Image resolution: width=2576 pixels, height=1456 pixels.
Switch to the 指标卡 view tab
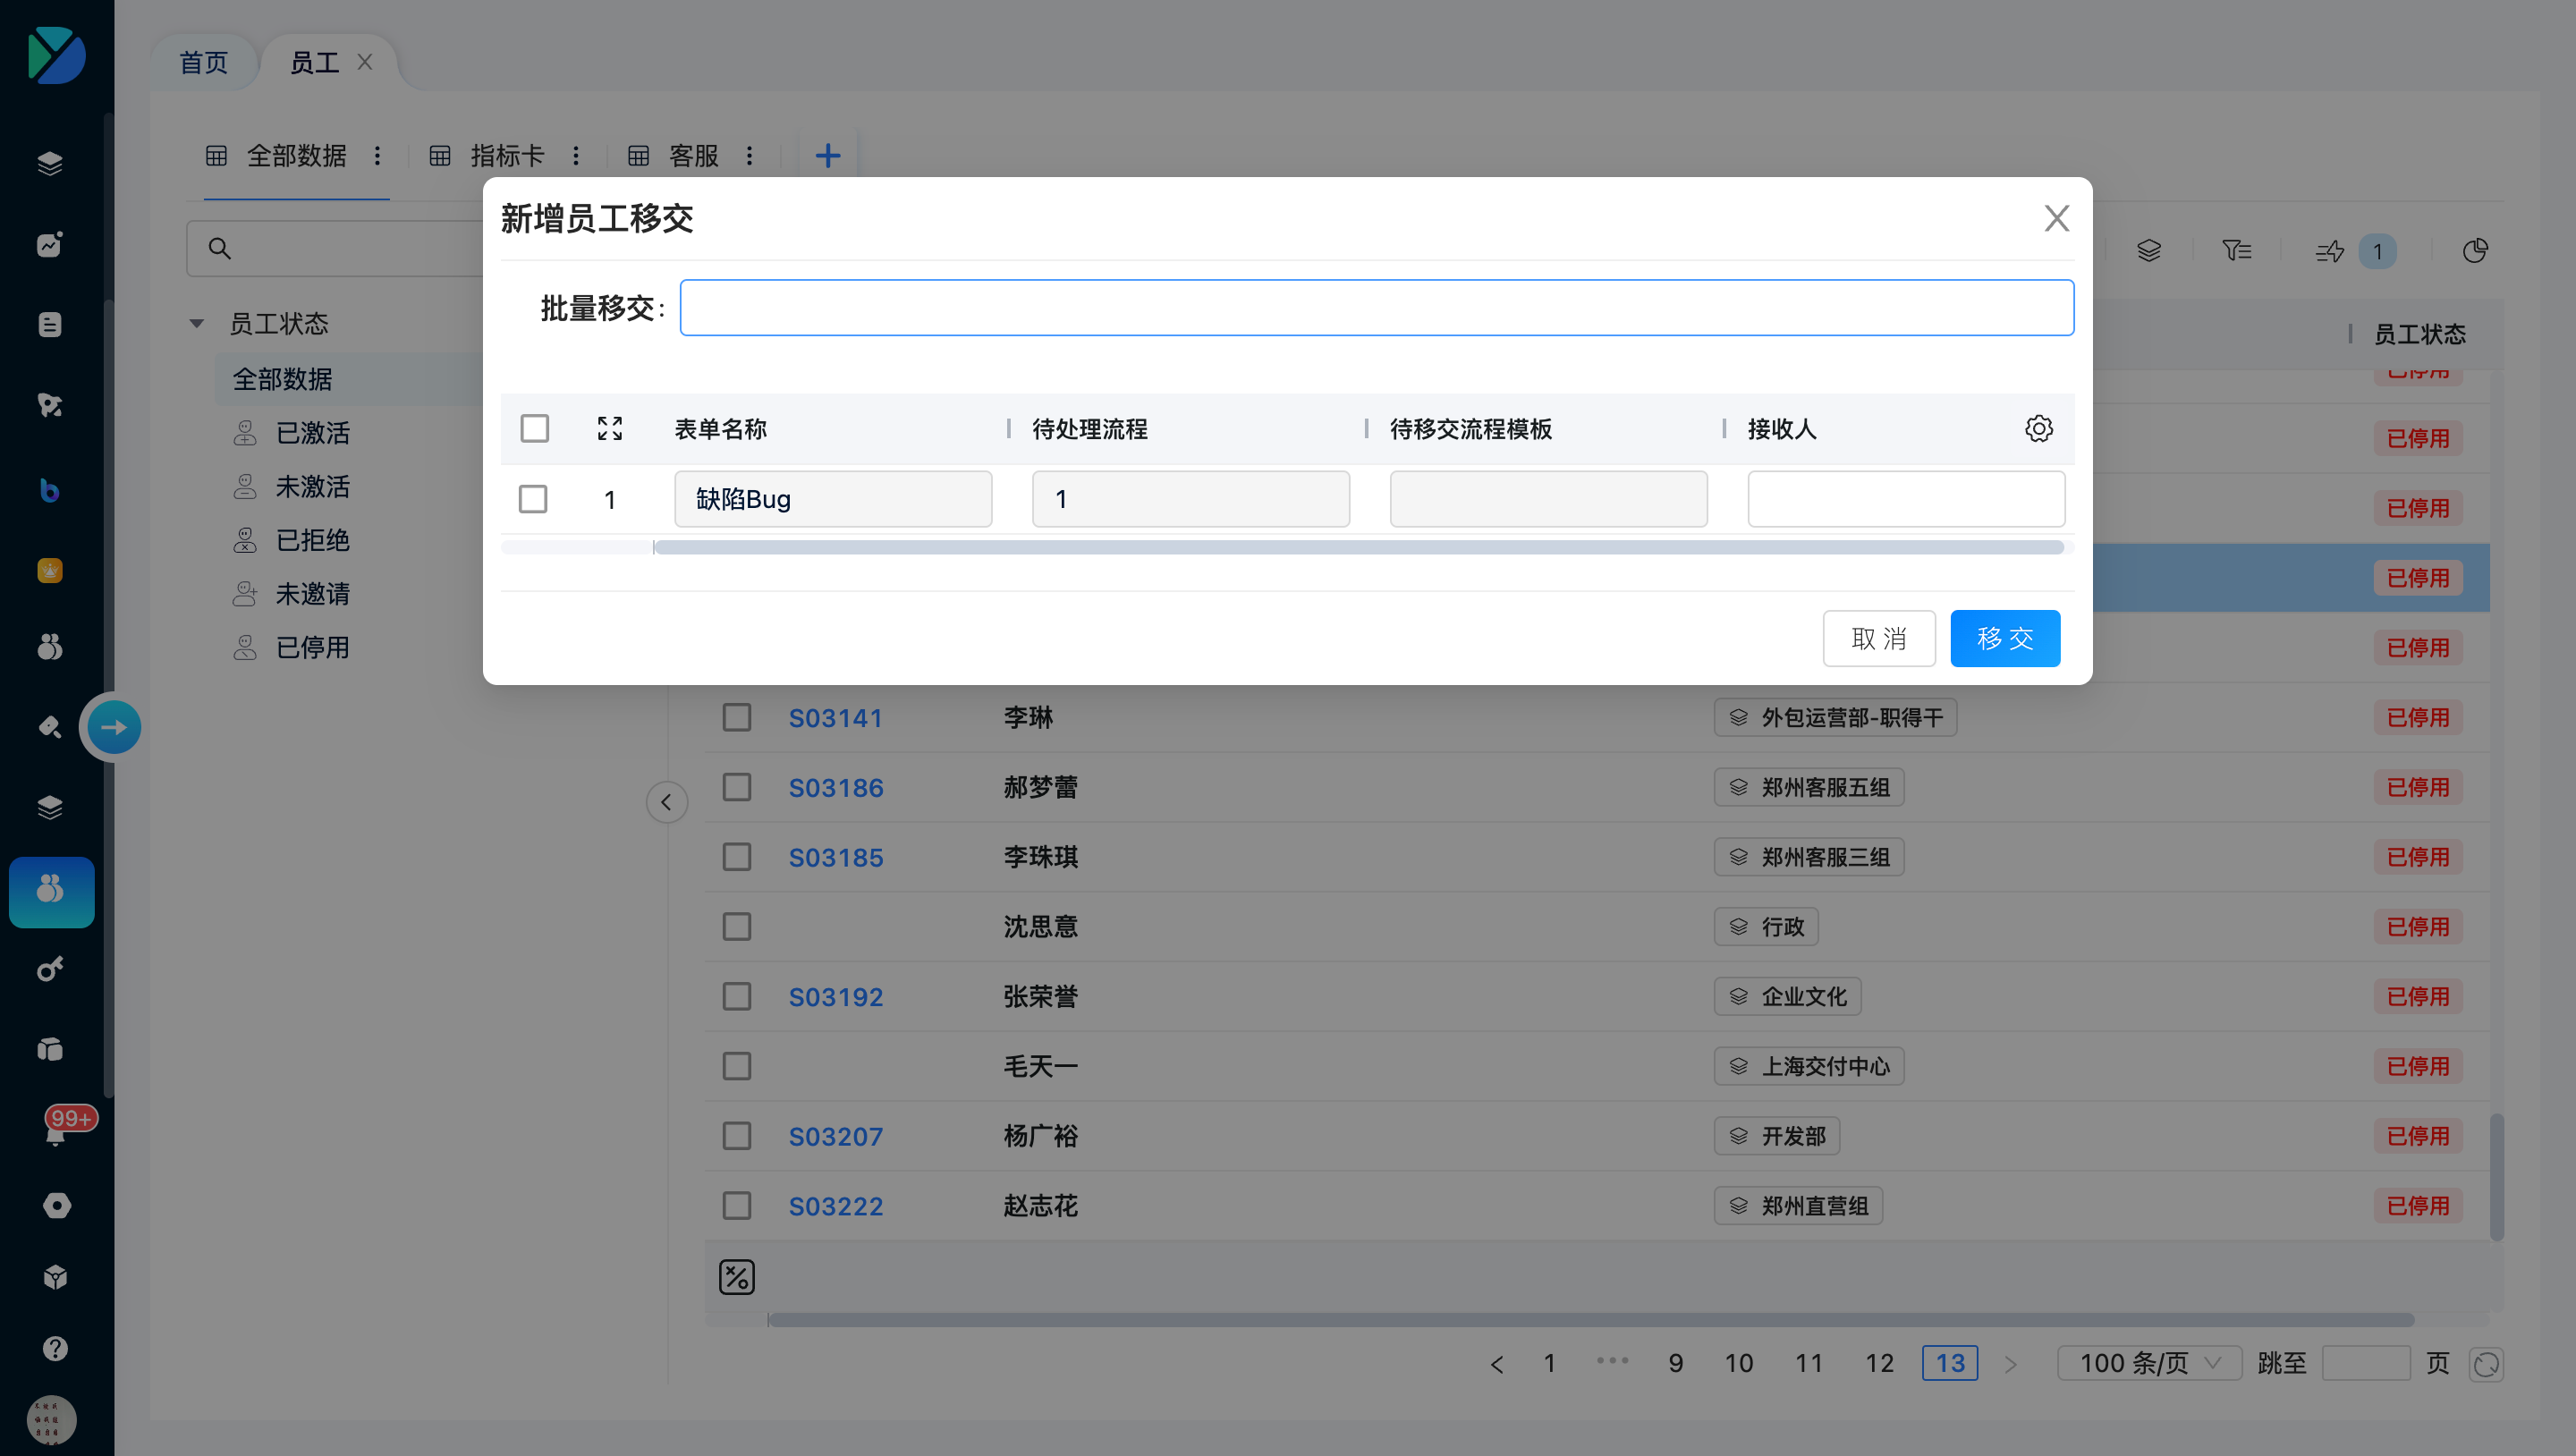tap(507, 156)
